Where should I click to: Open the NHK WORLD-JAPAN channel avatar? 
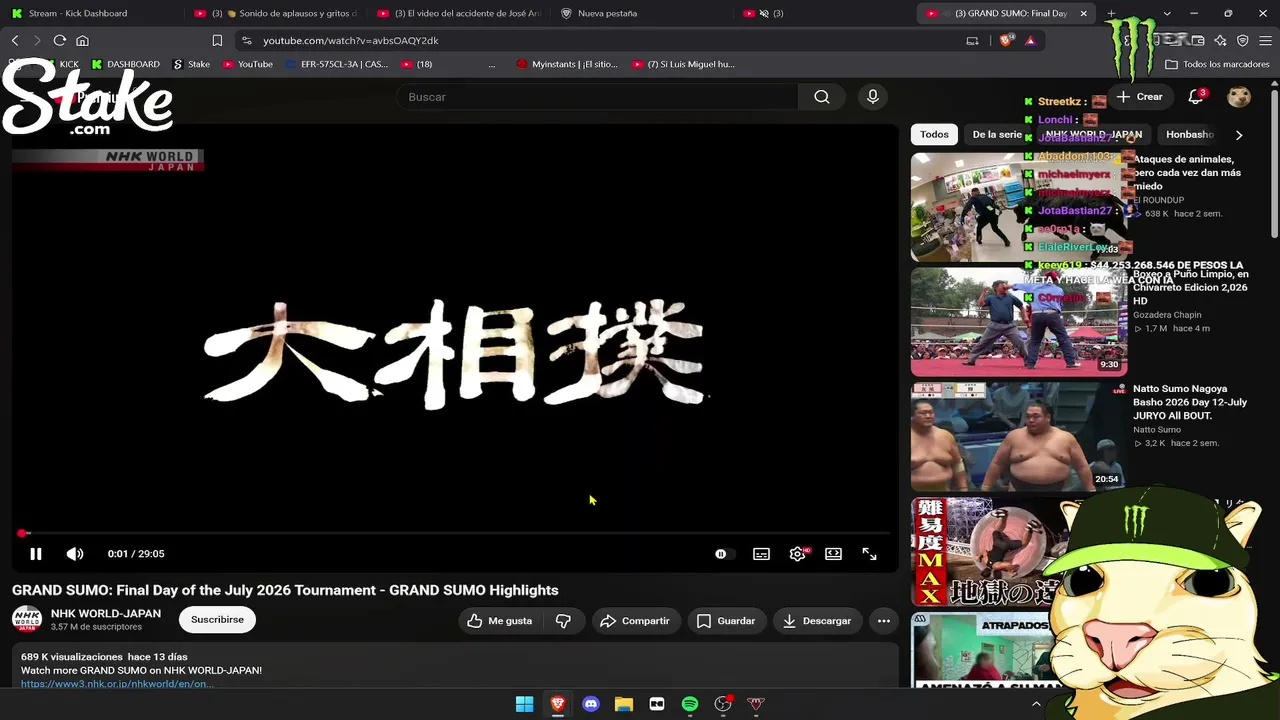(x=27, y=620)
